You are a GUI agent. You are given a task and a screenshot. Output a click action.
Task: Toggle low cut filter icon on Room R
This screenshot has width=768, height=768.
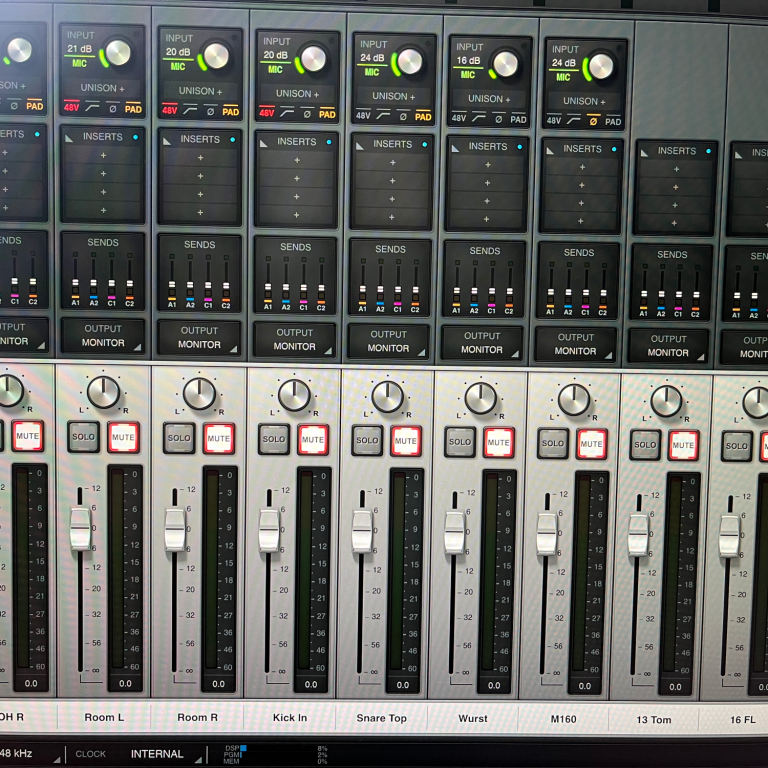(x=190, y=110)
